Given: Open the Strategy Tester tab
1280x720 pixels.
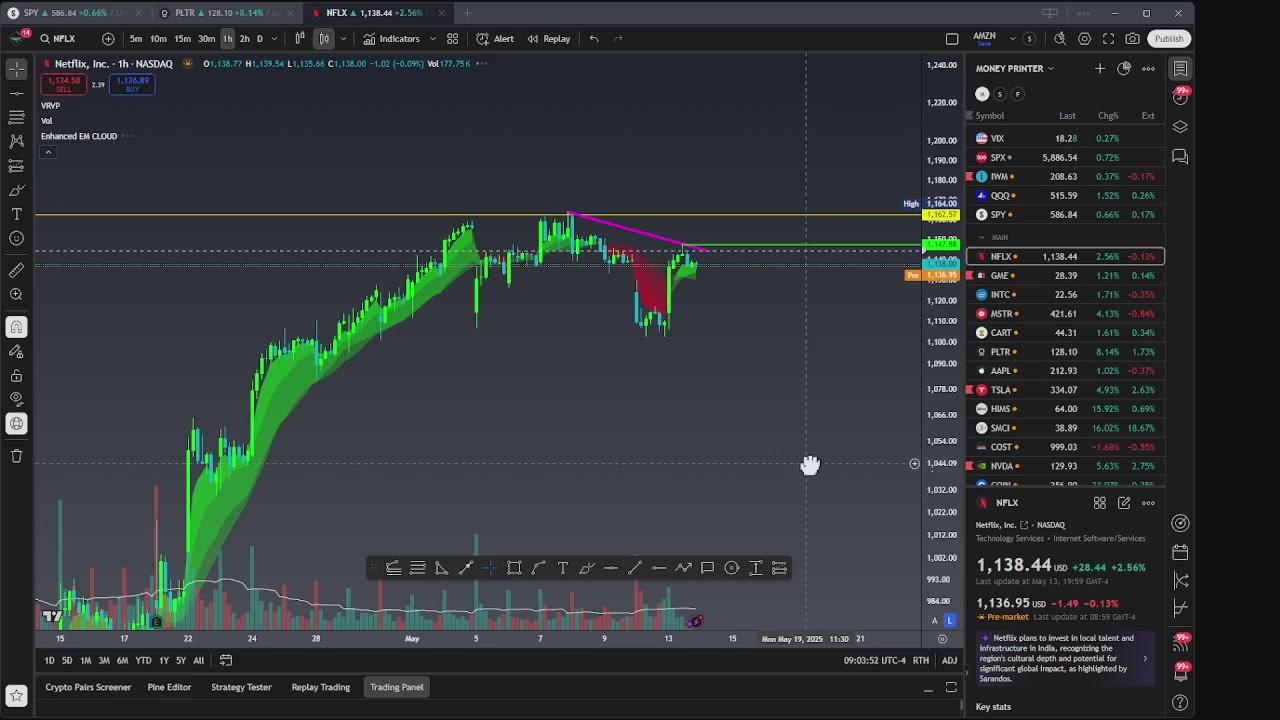Looking at the screenshot, I should tap(241, 687).
